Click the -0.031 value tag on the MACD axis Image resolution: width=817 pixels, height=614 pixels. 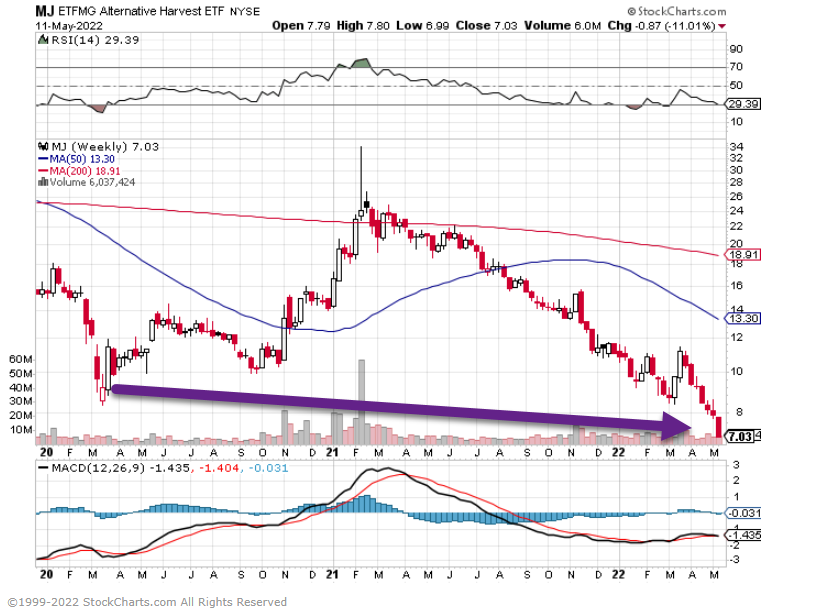pyautogui.click(x=743, y=513)
